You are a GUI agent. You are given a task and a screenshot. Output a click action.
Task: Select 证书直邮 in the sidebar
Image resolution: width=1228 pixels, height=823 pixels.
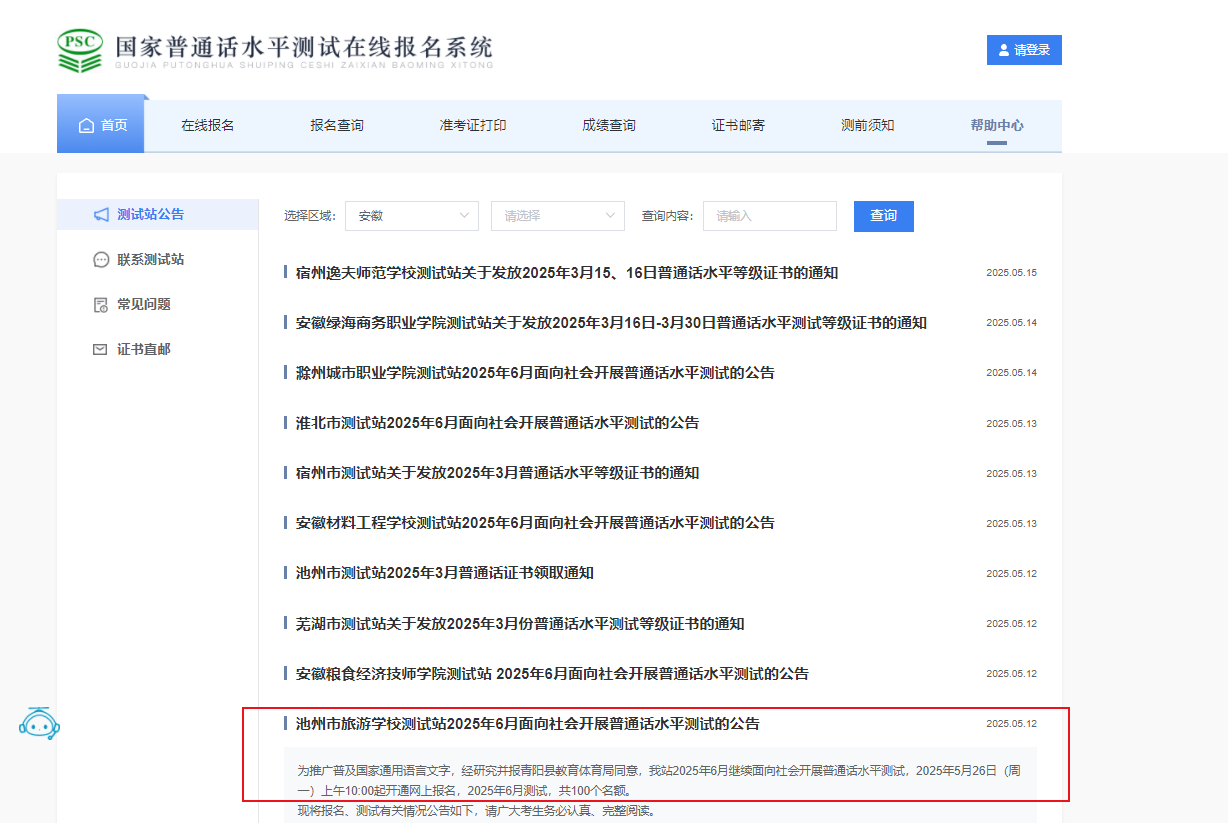[x=144, y=350]
